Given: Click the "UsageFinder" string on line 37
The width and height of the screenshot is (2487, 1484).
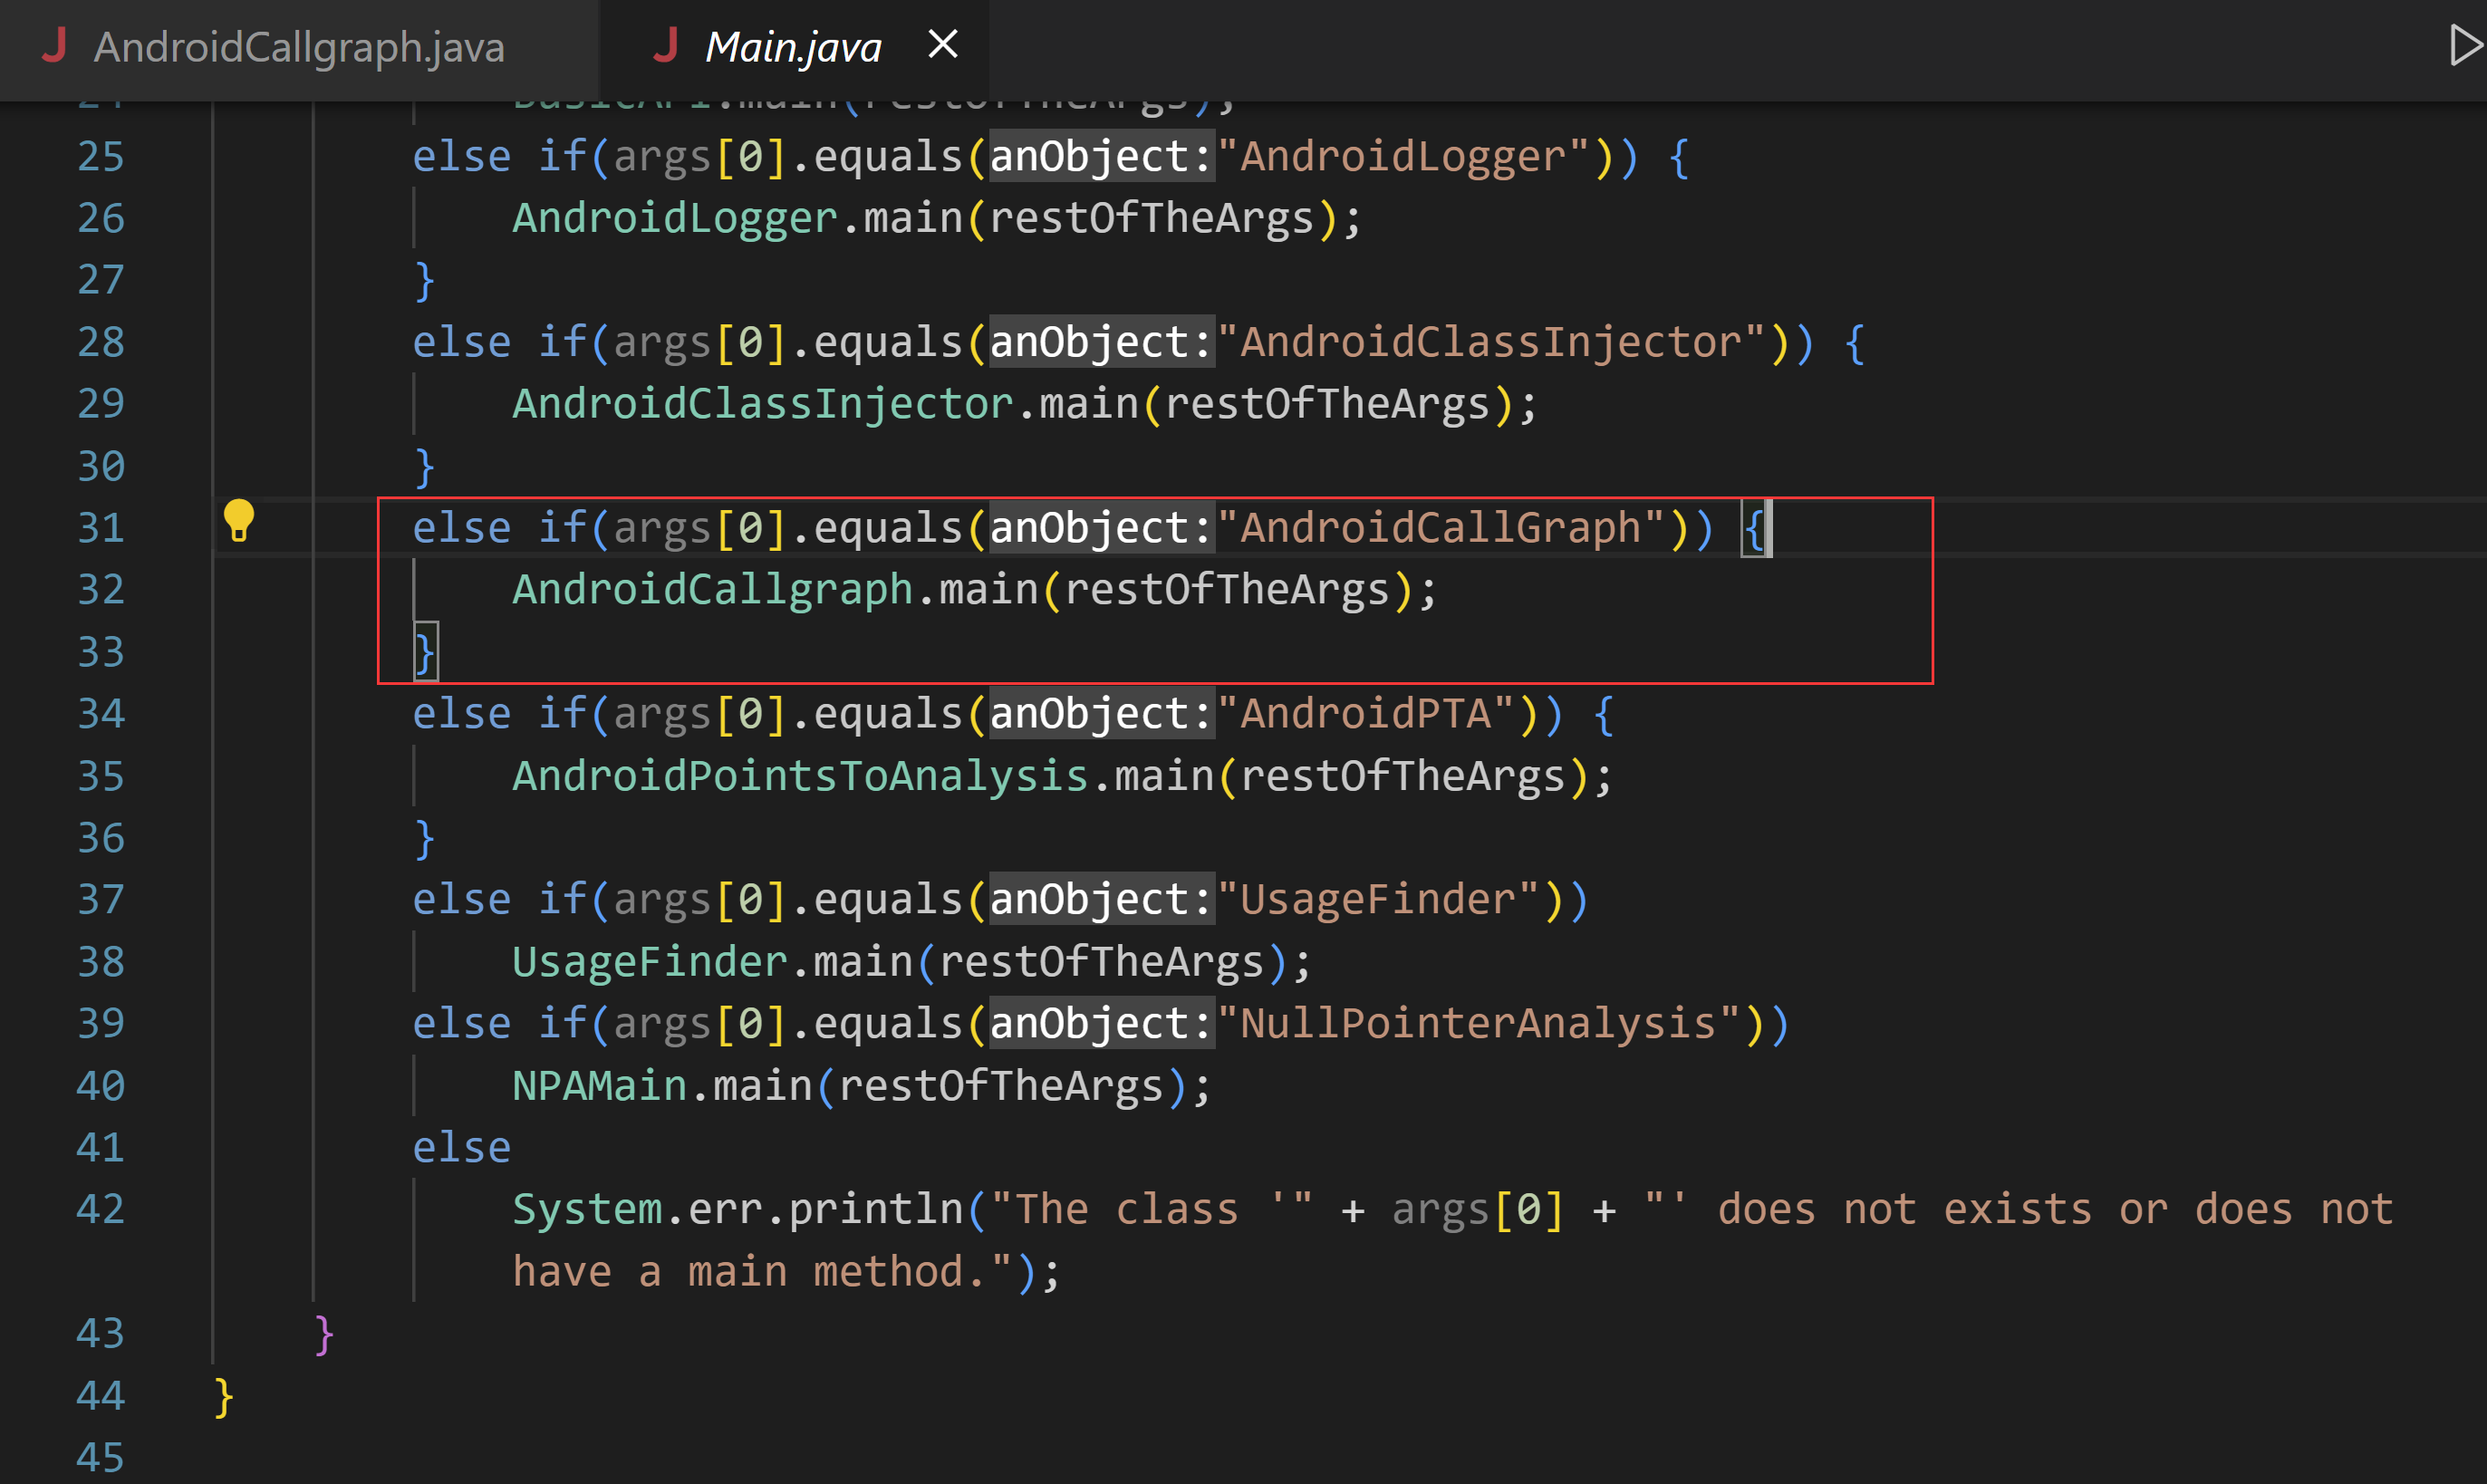Looking at the screenshot, I should pyautogui.click(x=1378, y=900).
